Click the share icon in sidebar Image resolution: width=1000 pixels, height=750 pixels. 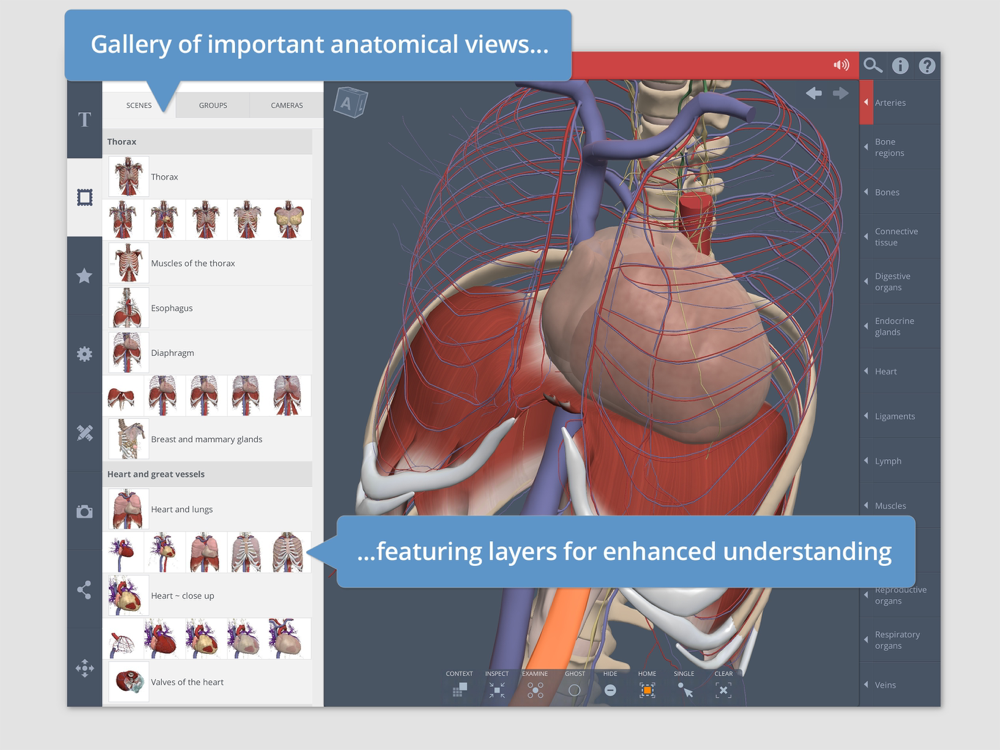pos(84,590)
